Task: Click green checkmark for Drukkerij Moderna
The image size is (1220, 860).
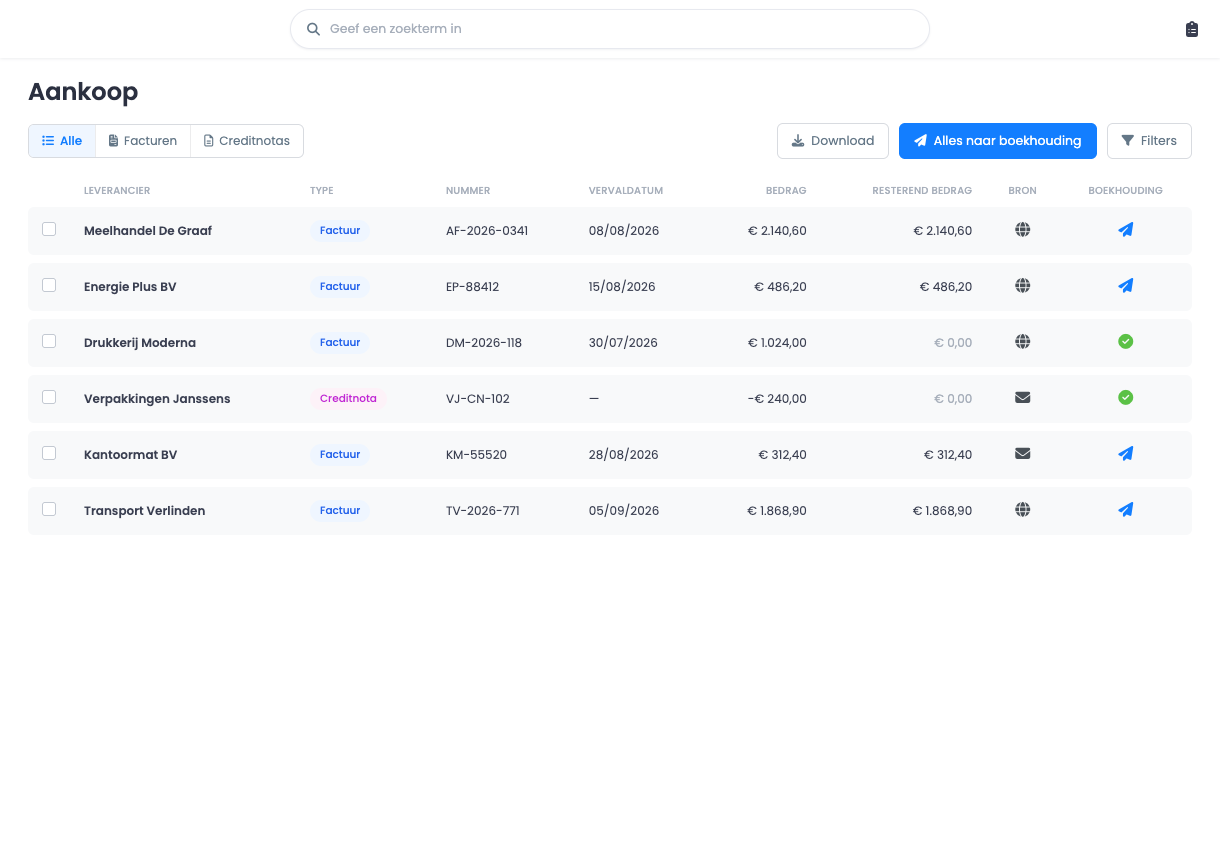Action: (1125, 342)
